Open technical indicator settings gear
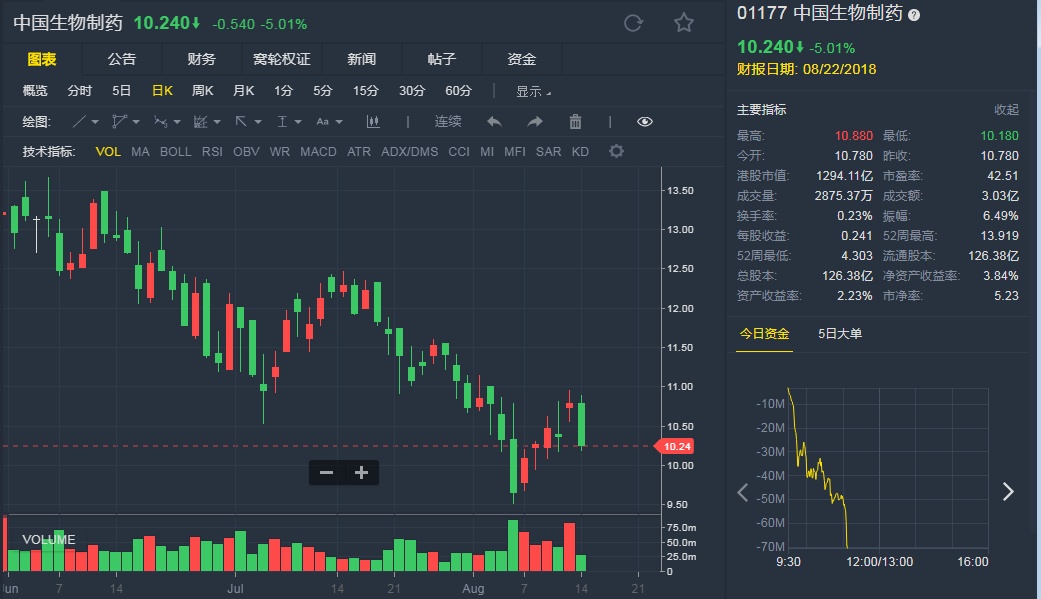Viewport: 1041px width, 599px height. (617, 152)
